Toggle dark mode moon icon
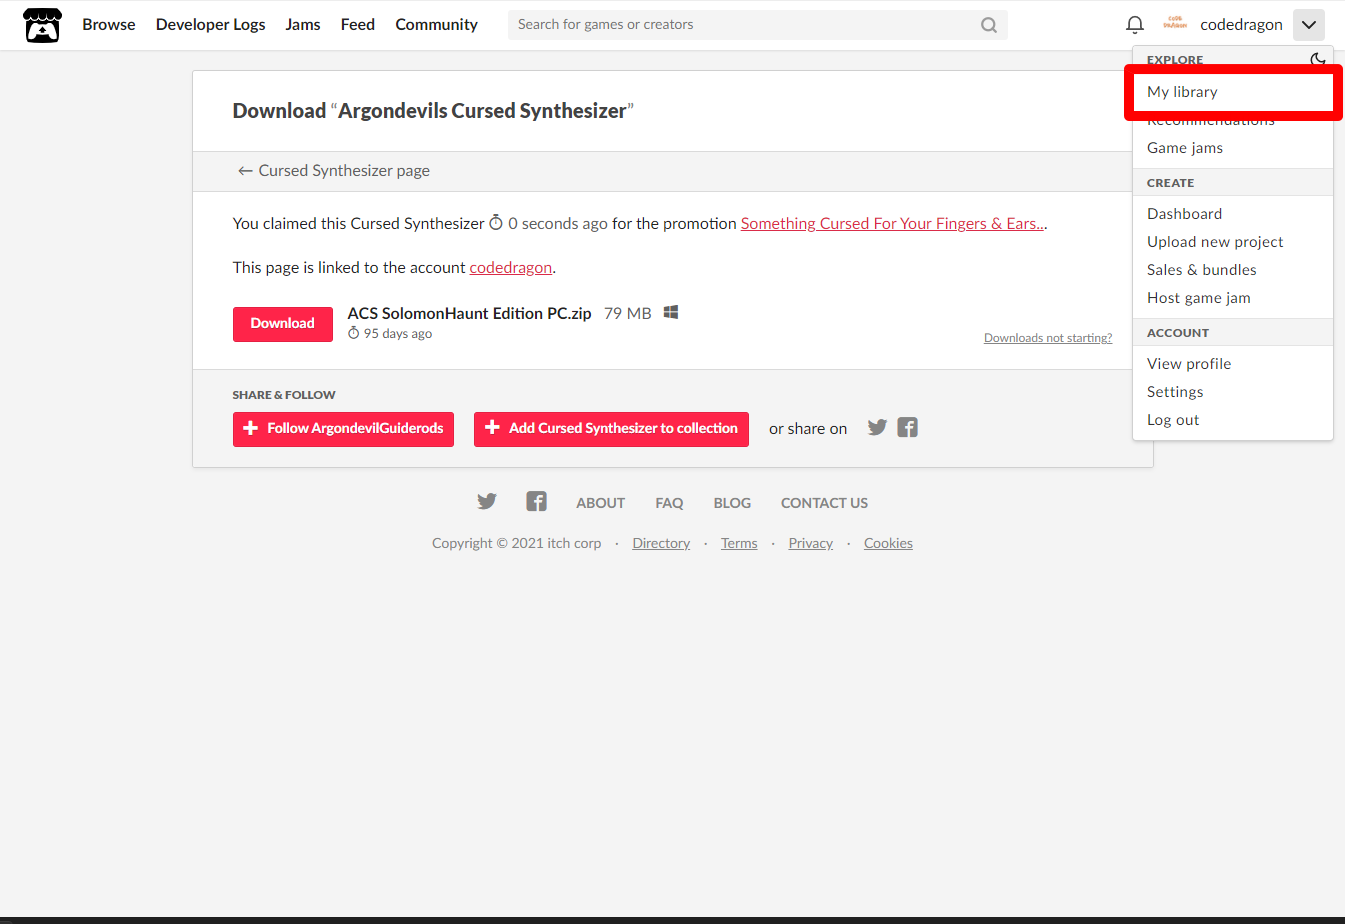The image size is (1345, 924). click(1318, 59)
